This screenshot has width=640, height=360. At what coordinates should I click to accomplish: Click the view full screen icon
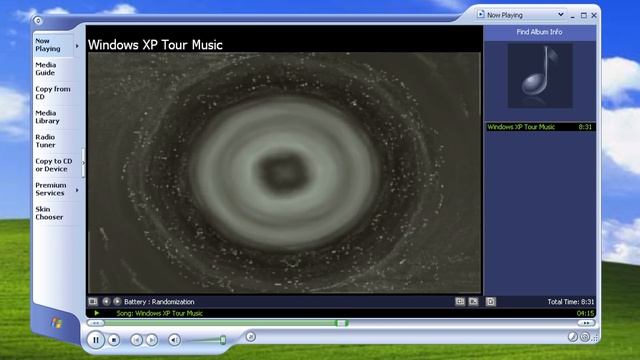coord(473,301)
